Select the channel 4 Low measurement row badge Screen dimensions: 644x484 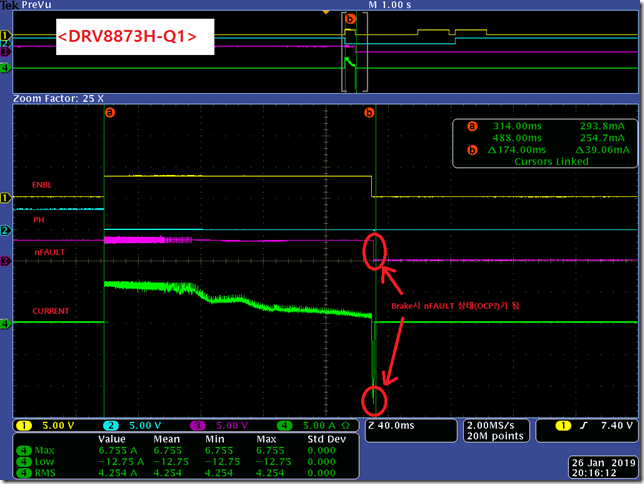pyautogui.click(x=24, y=462)
